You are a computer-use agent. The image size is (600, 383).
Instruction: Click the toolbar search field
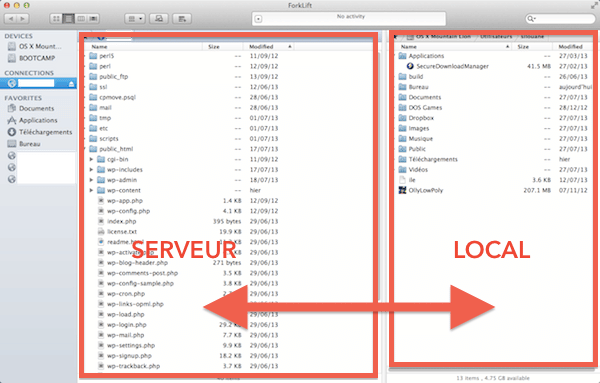560,19
